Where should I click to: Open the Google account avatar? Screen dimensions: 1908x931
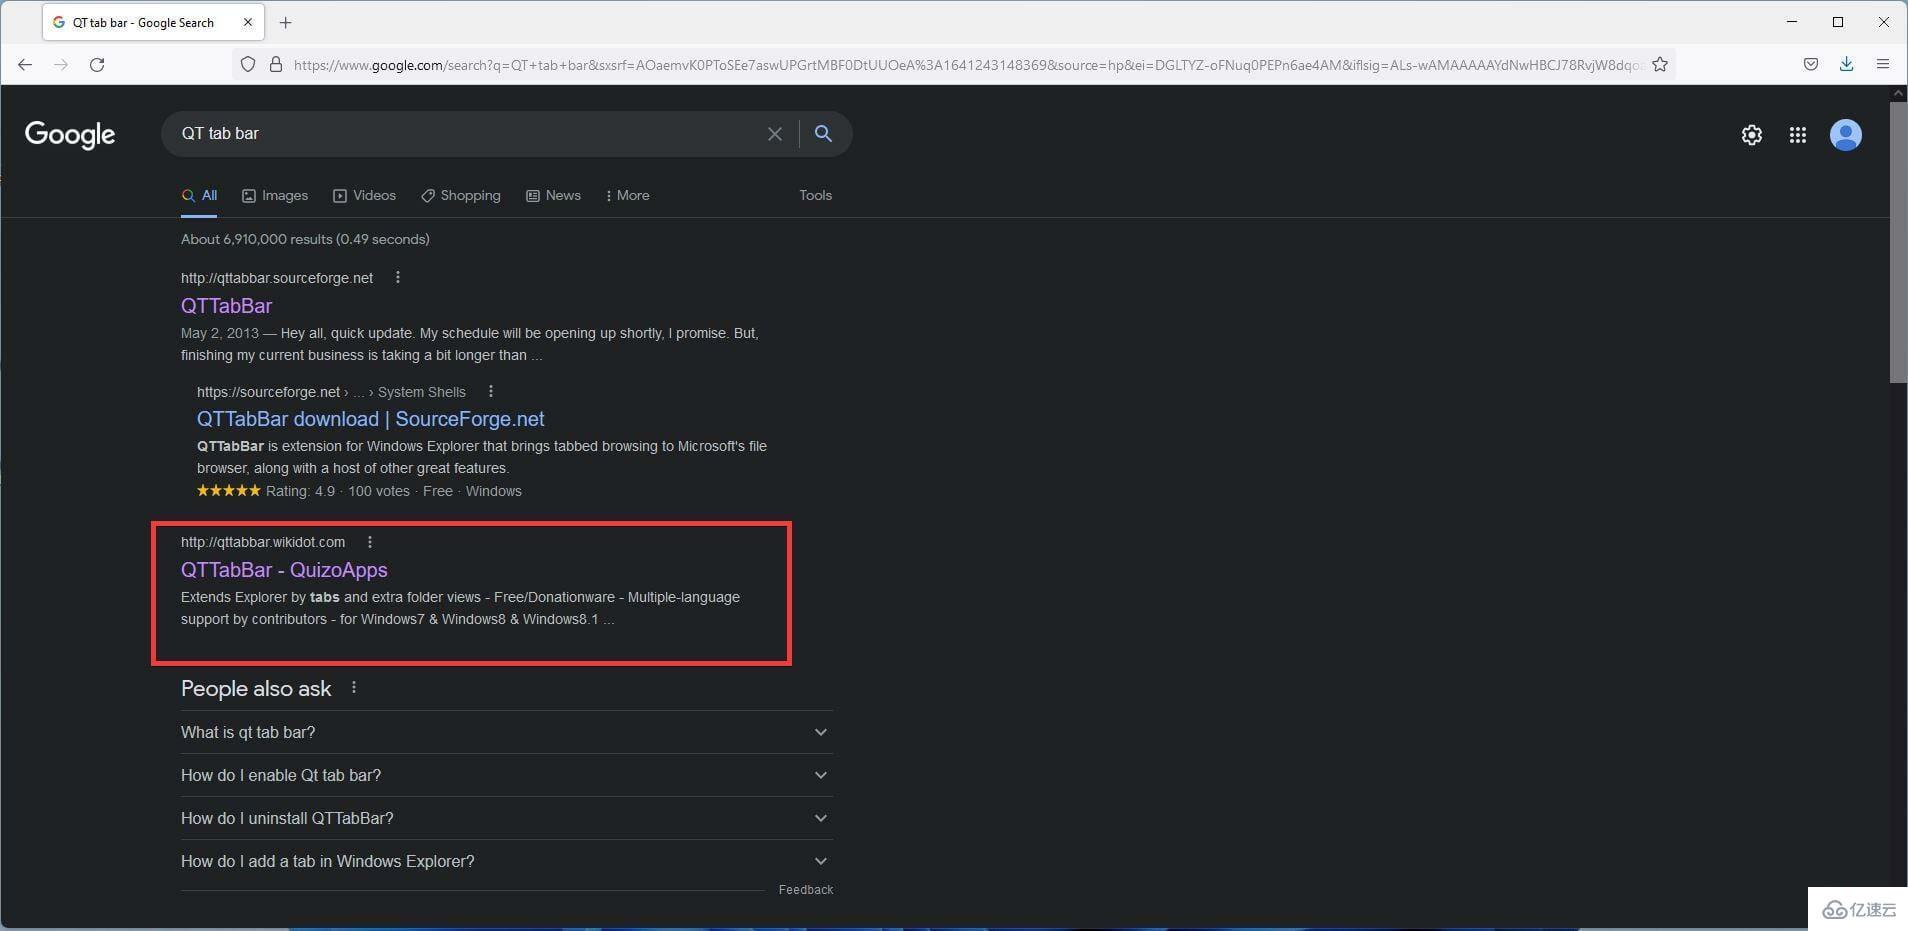(x=1846, y=135)
